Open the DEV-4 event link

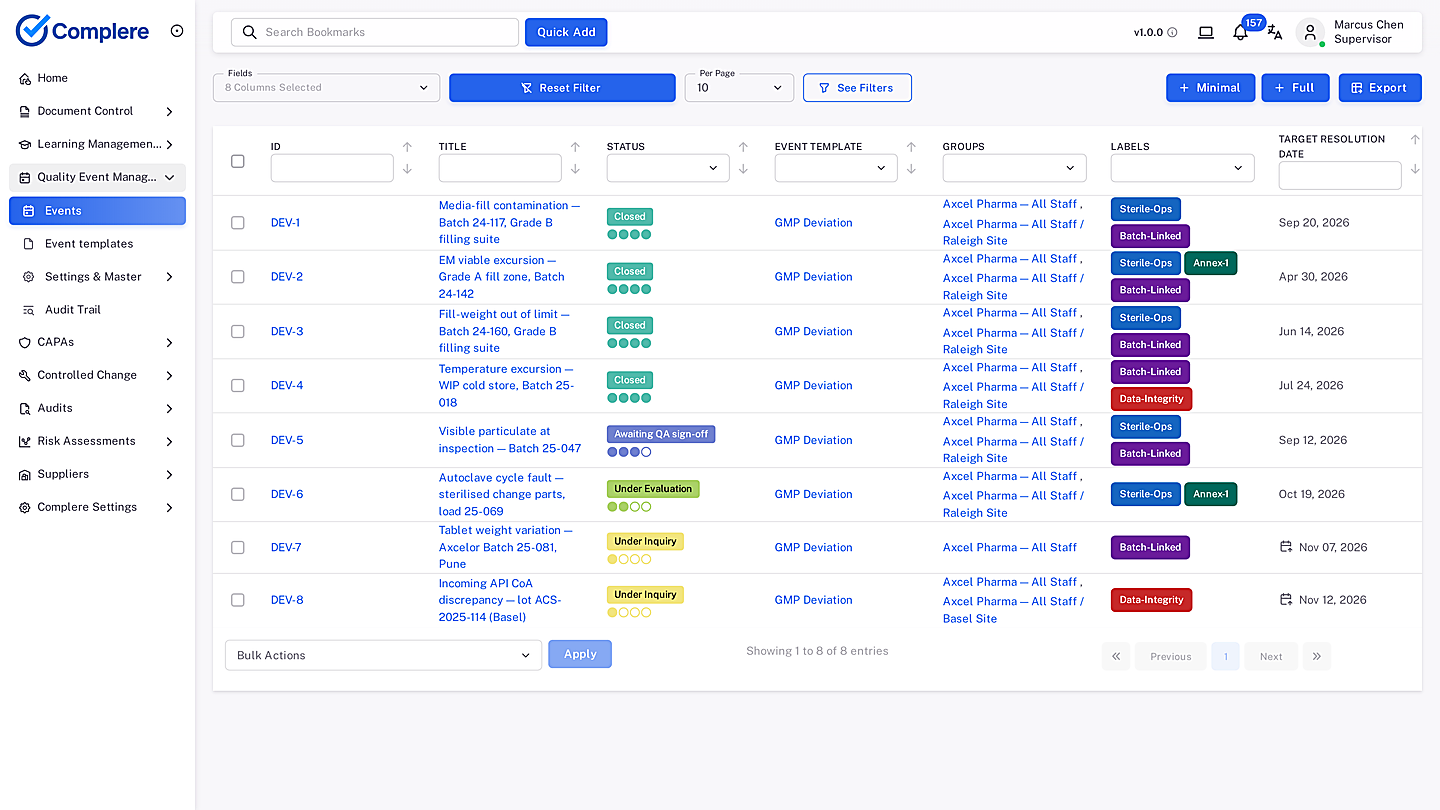[287, 385]
